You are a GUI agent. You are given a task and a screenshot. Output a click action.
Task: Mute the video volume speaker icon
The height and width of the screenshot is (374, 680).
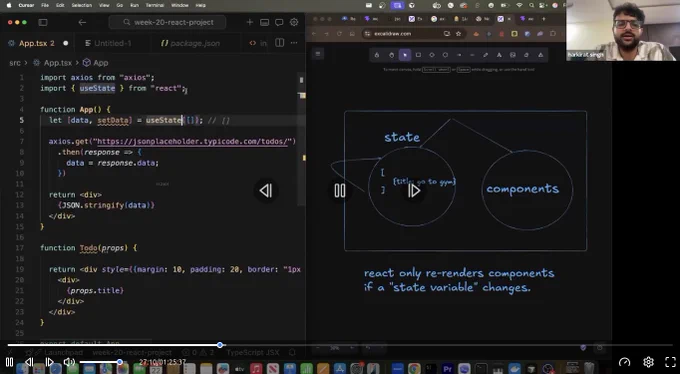click(69, 362)
